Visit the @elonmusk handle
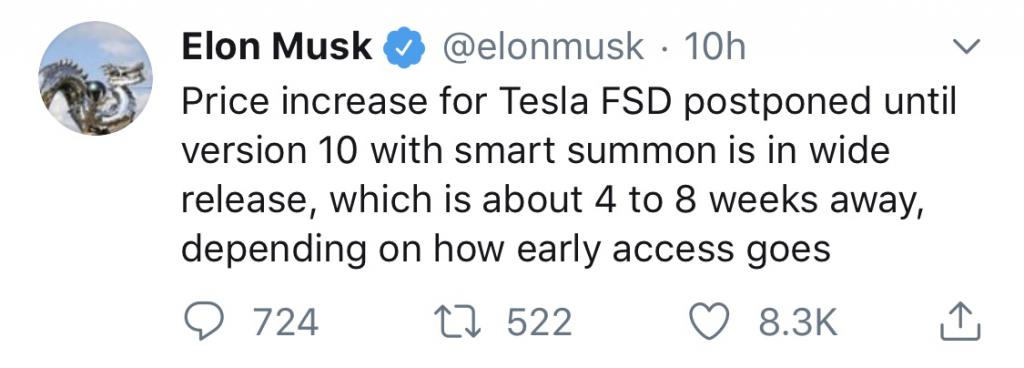The image size is (1024, 368). [x=543, y=48]
